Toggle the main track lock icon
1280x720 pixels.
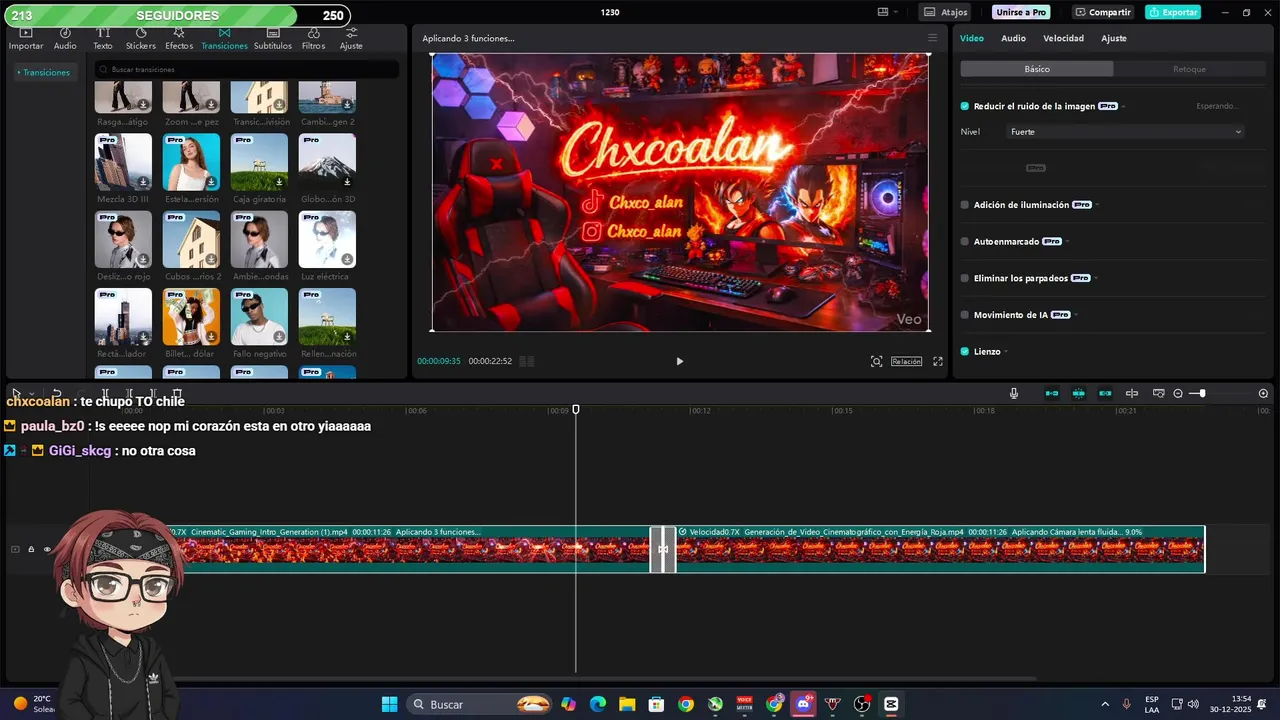coord(31,549)
